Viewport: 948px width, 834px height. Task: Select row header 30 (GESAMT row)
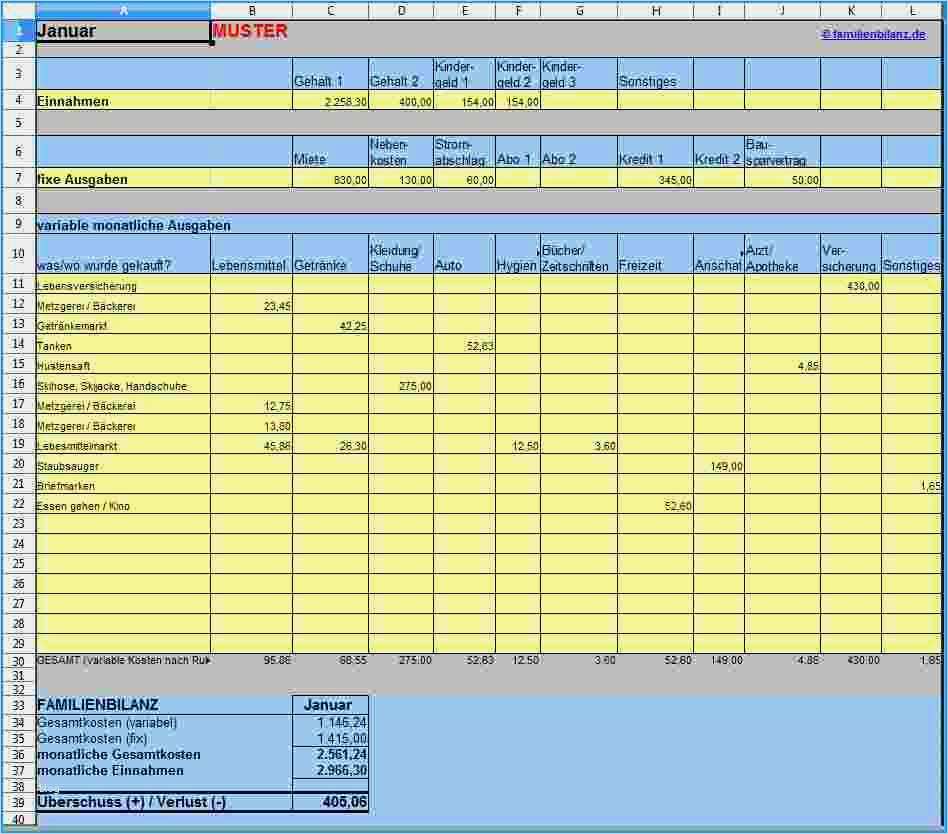tap(18, 660)
